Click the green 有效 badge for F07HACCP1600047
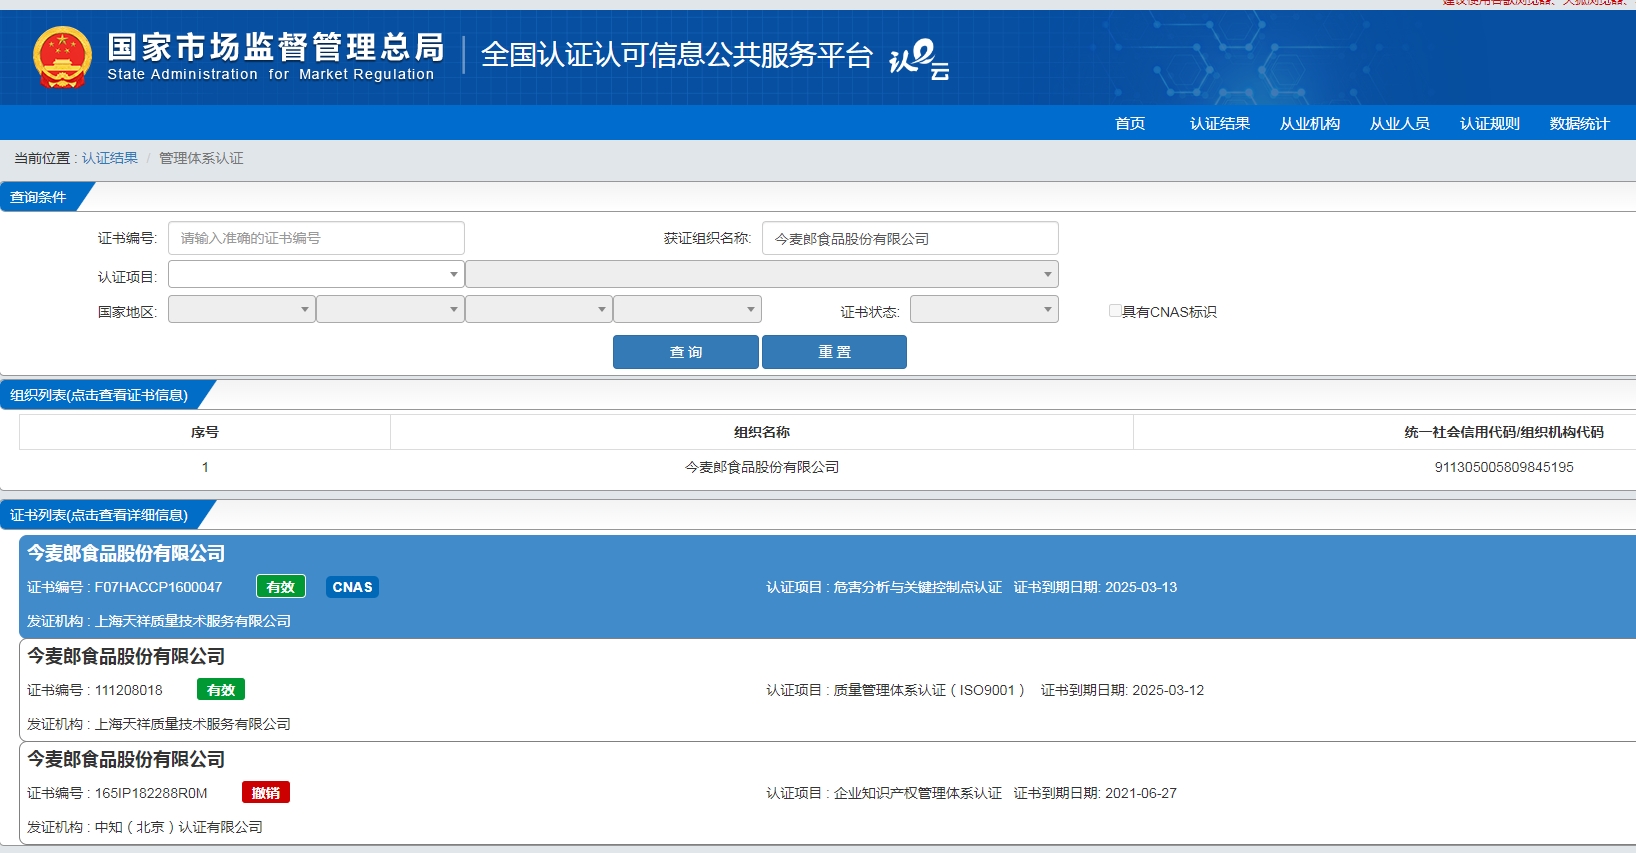 [x=281, y=587]
